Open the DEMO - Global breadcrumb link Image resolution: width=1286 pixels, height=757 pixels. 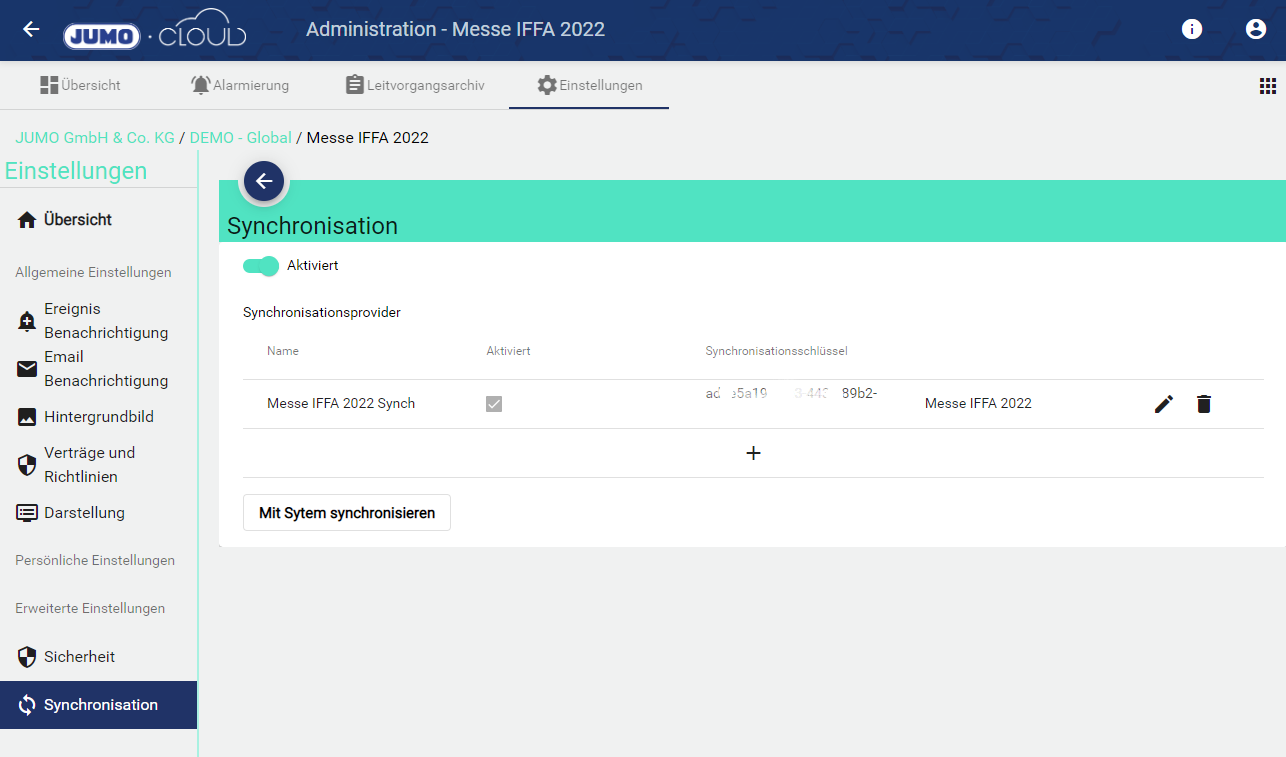pos(240,138)
